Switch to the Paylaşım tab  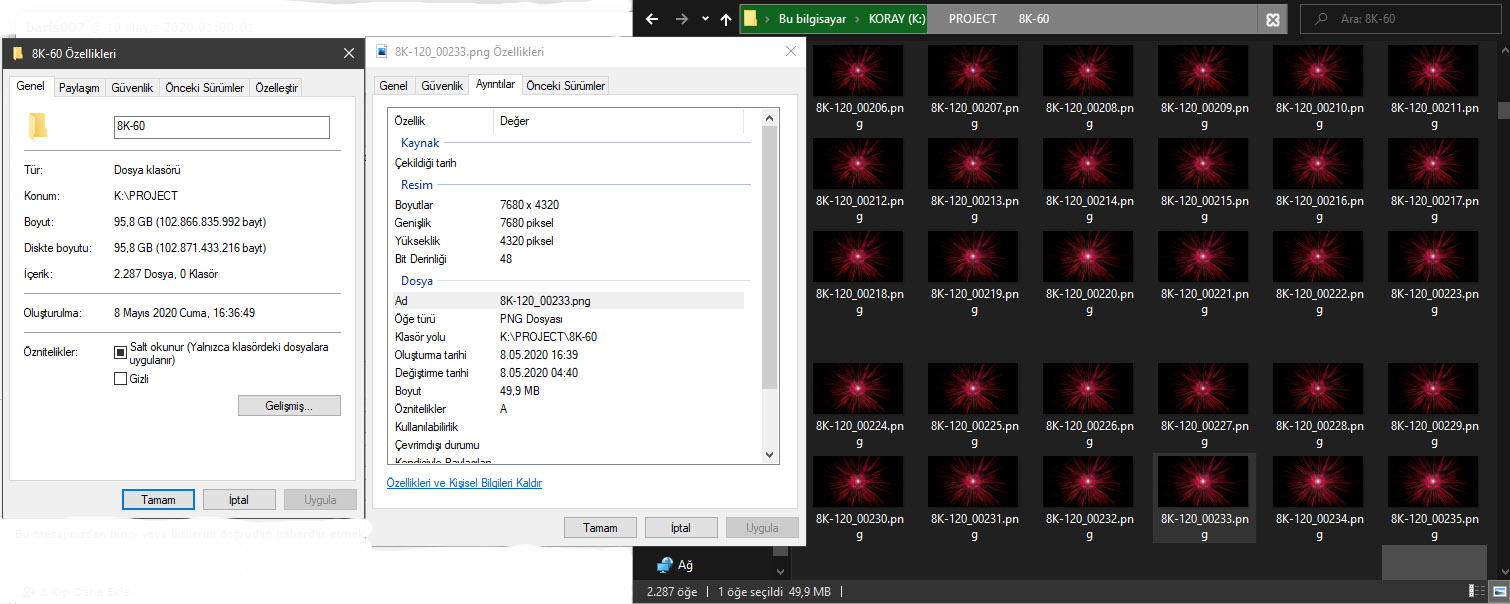pos(79,88)
